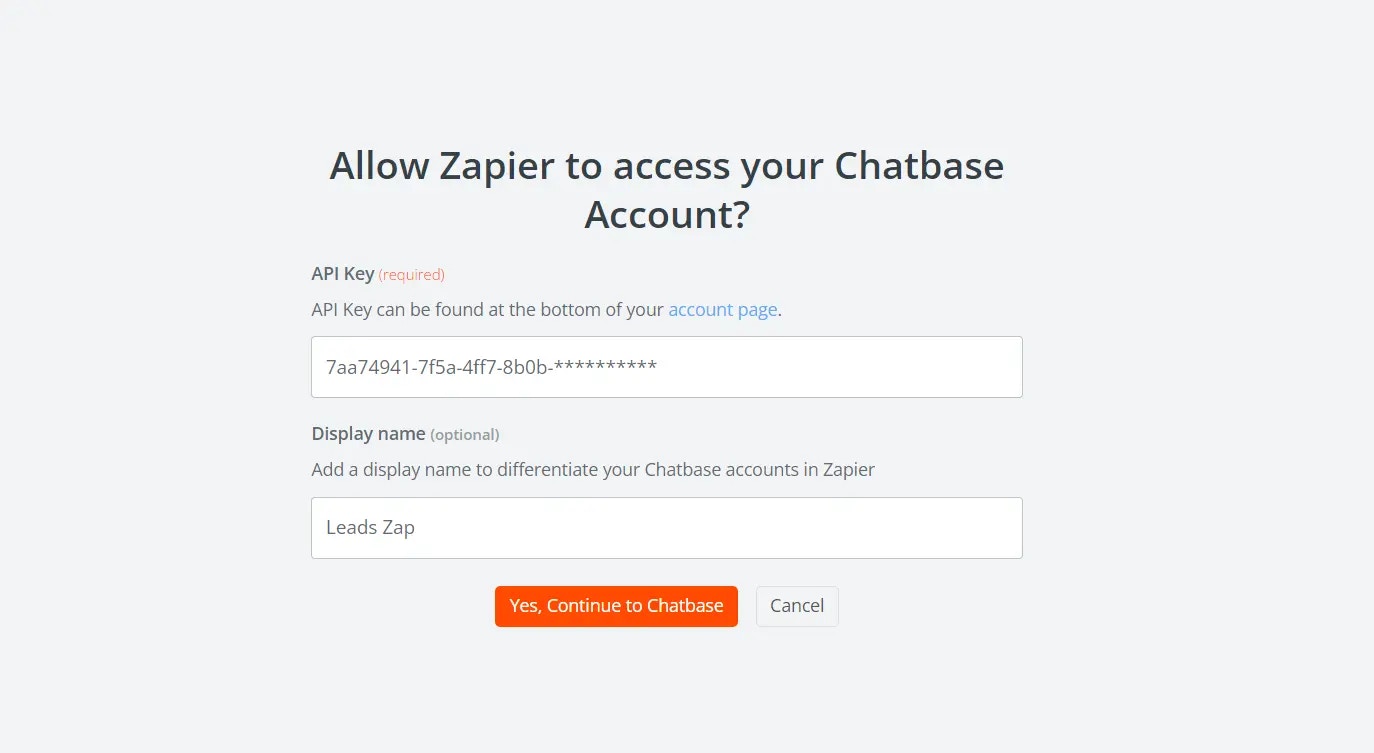
Task: Click the API Key help text sentence
Action: pos(546,309)
